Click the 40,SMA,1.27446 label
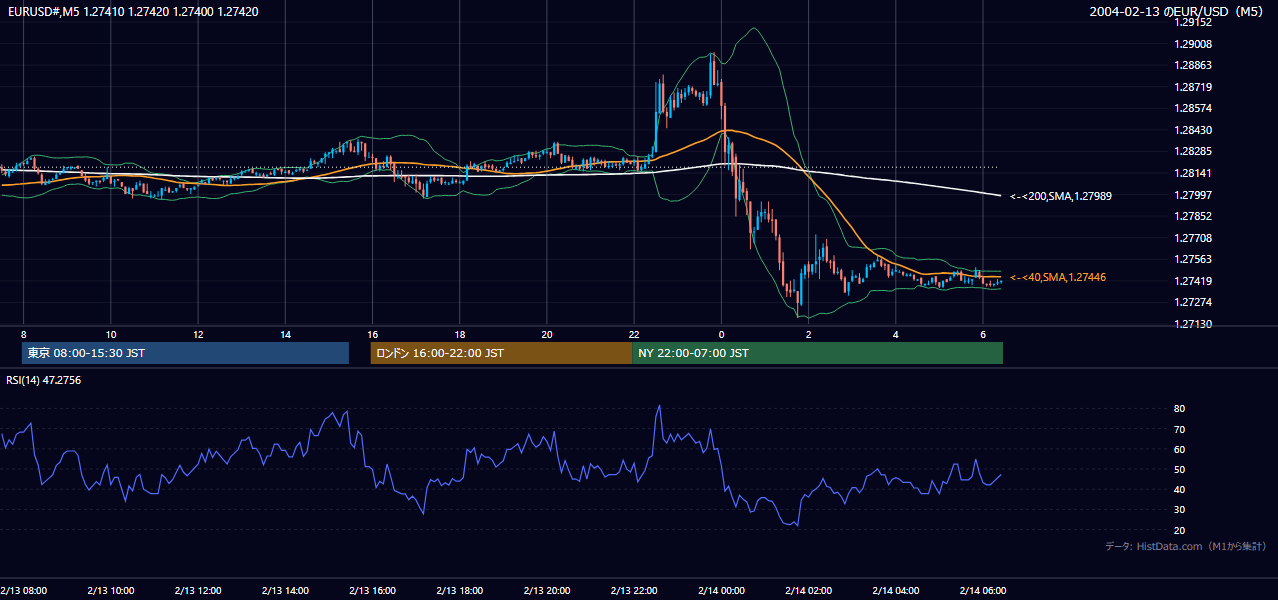Image resolution: width=1278 pixels, height=600 pixels. click(x=1058, y=277)
